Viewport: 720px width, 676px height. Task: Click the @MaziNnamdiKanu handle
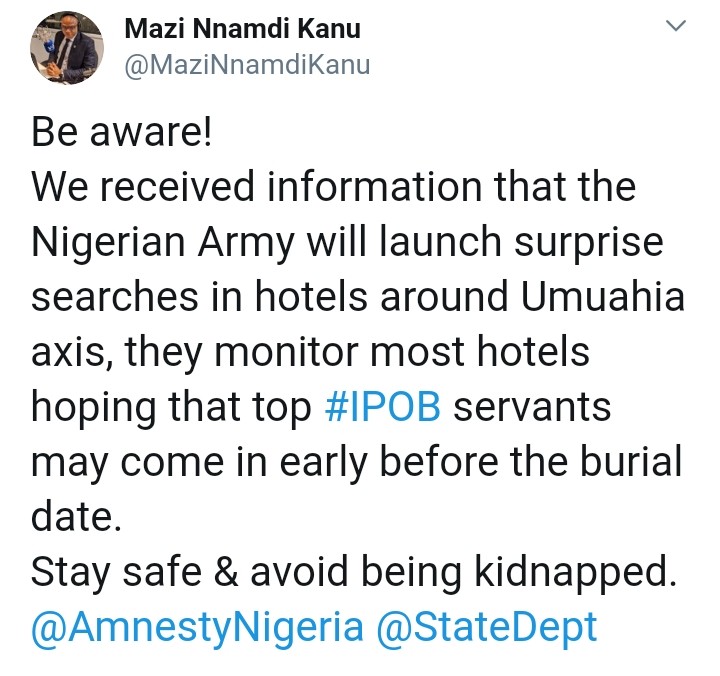[247, 65]
